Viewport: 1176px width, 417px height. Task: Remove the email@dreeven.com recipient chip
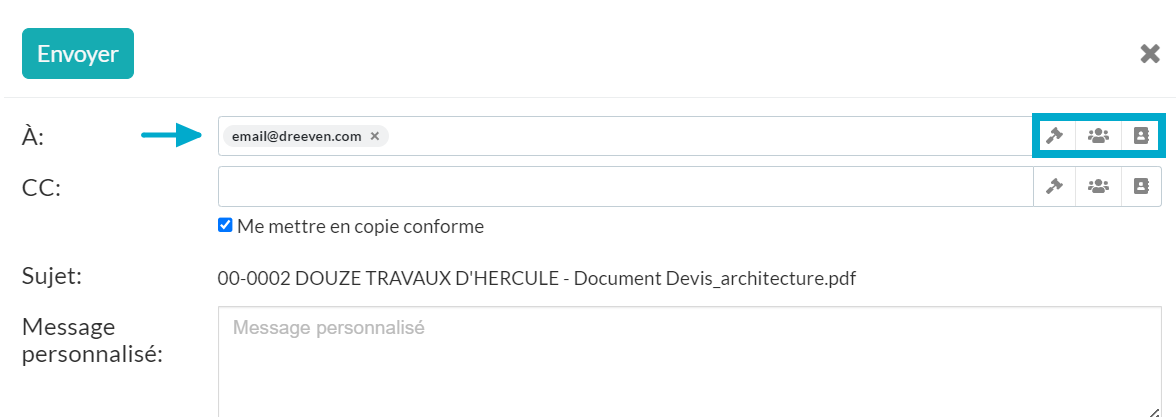[375, 136]
